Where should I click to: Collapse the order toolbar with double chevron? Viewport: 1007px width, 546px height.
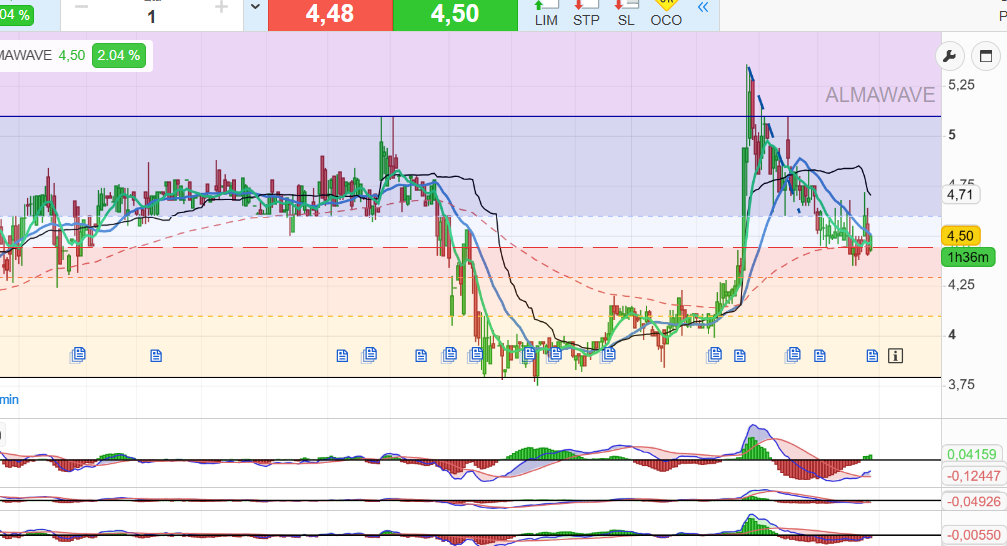pos(703,8)
